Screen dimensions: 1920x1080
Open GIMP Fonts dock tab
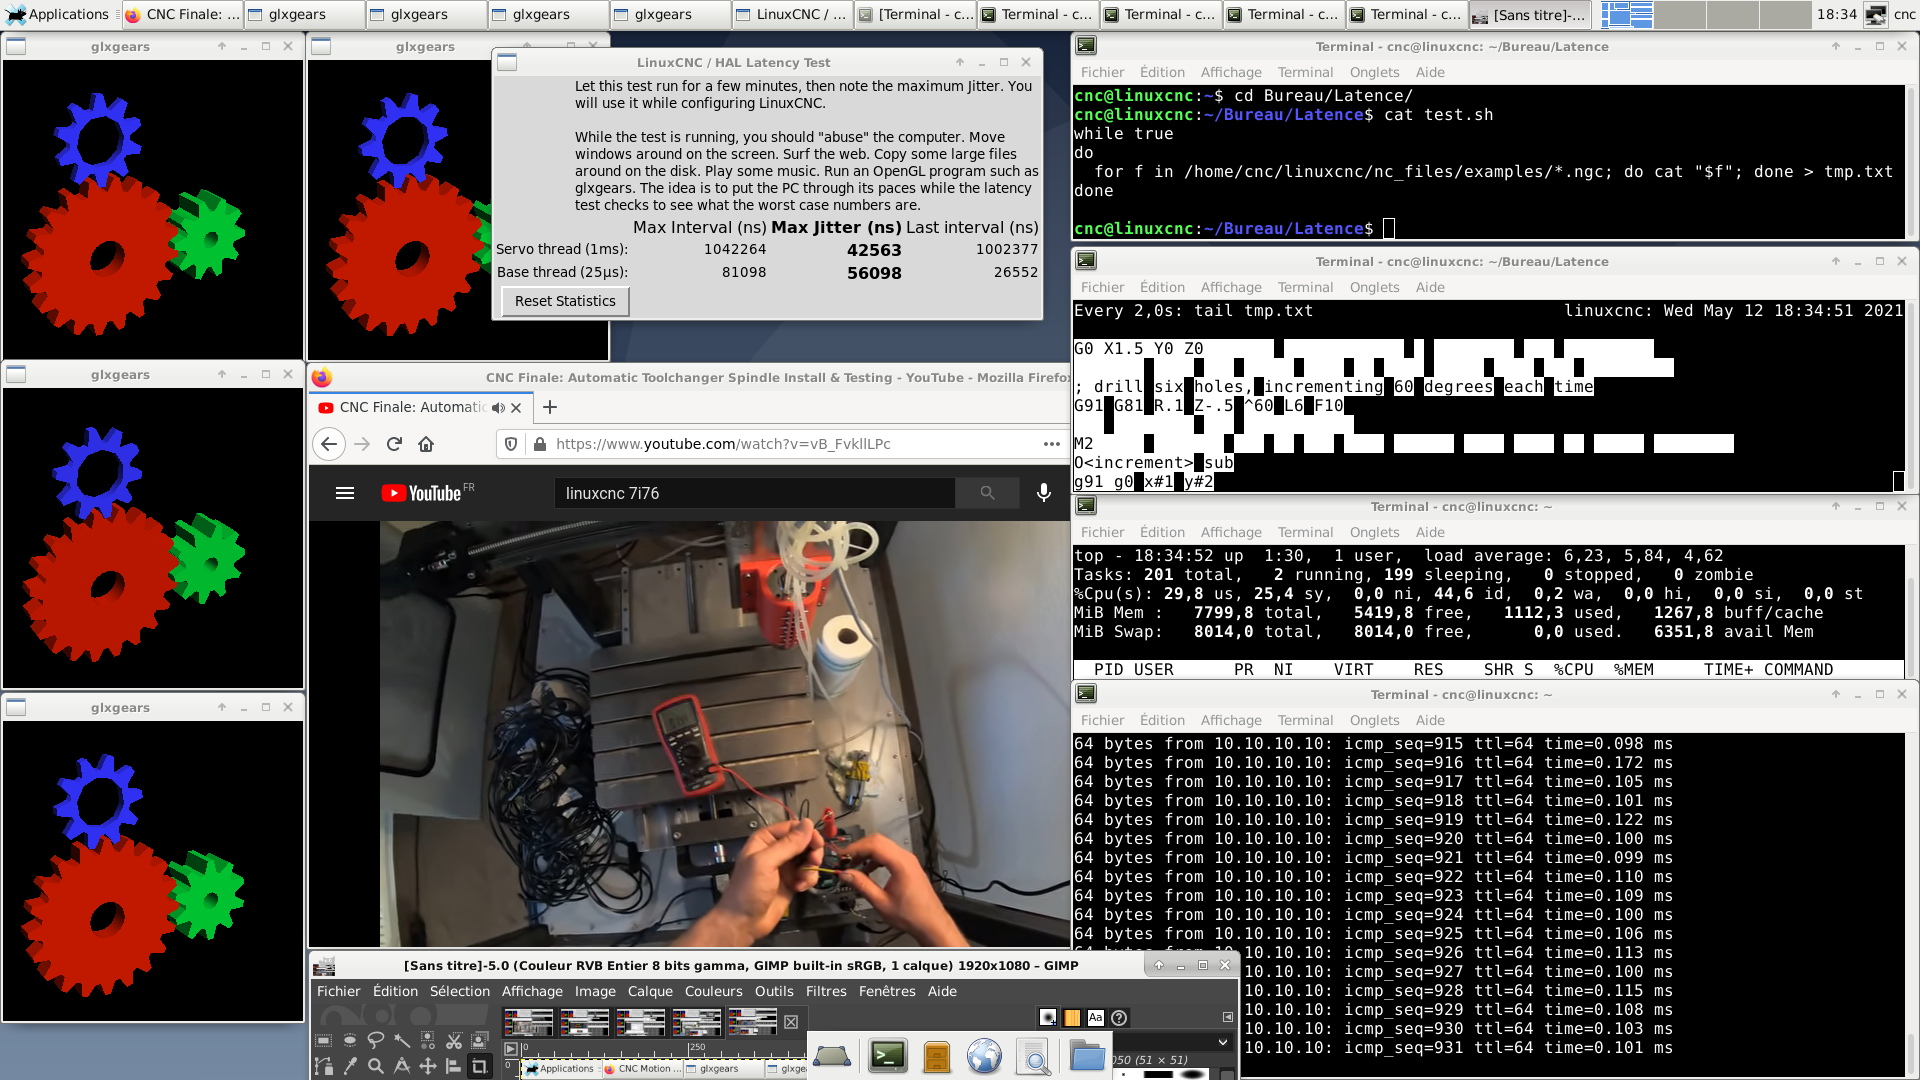coord(1096,1017)
